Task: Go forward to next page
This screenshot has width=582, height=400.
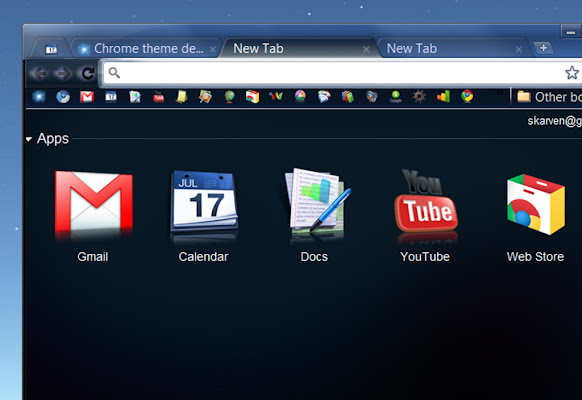Action: 63,73
